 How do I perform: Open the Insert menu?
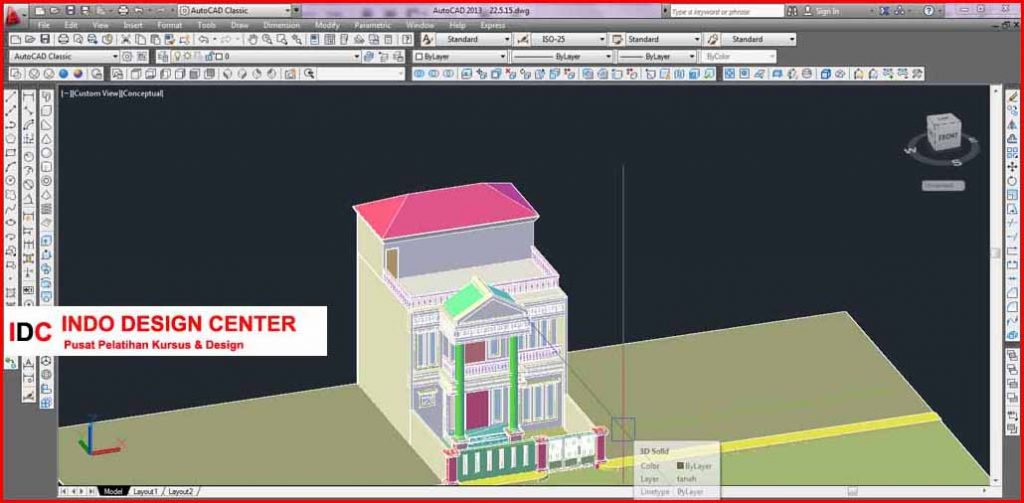pyautogui.click(x=133, y=25)
